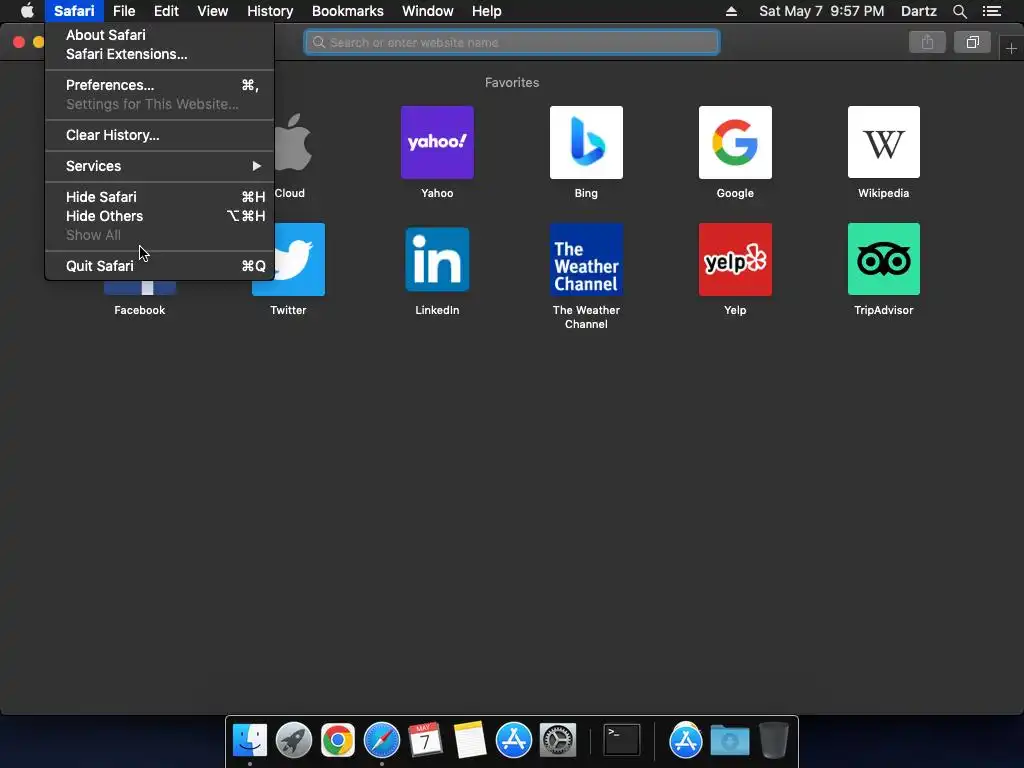The width and height of the screenshot is (1024, 768).
Task: Open the Bing favorite tile
Action: coord(586,142)
